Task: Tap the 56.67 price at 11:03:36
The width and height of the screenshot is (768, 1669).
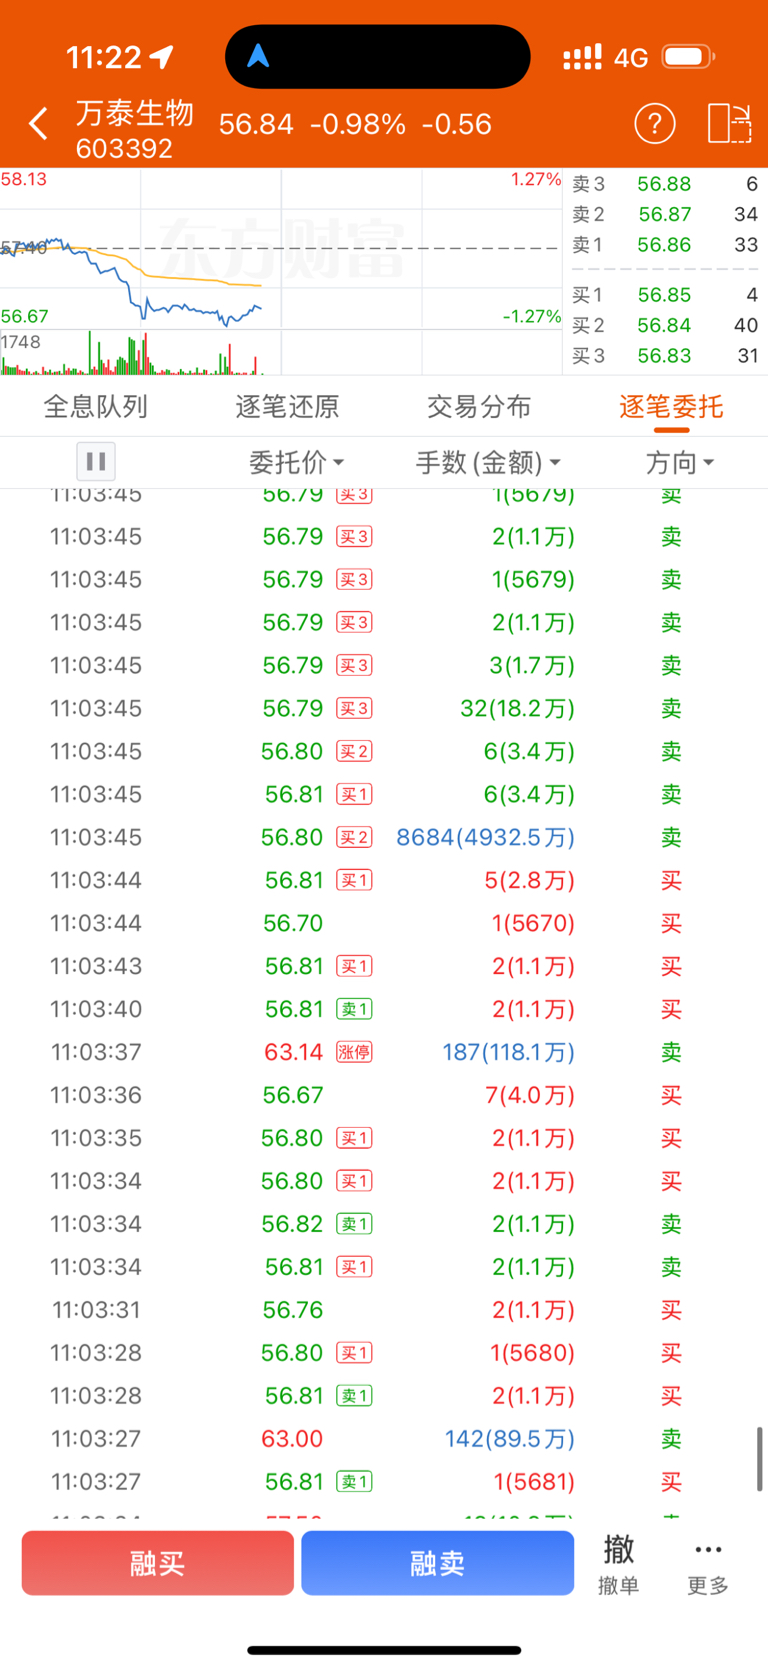Action: tap(293, 1095)
